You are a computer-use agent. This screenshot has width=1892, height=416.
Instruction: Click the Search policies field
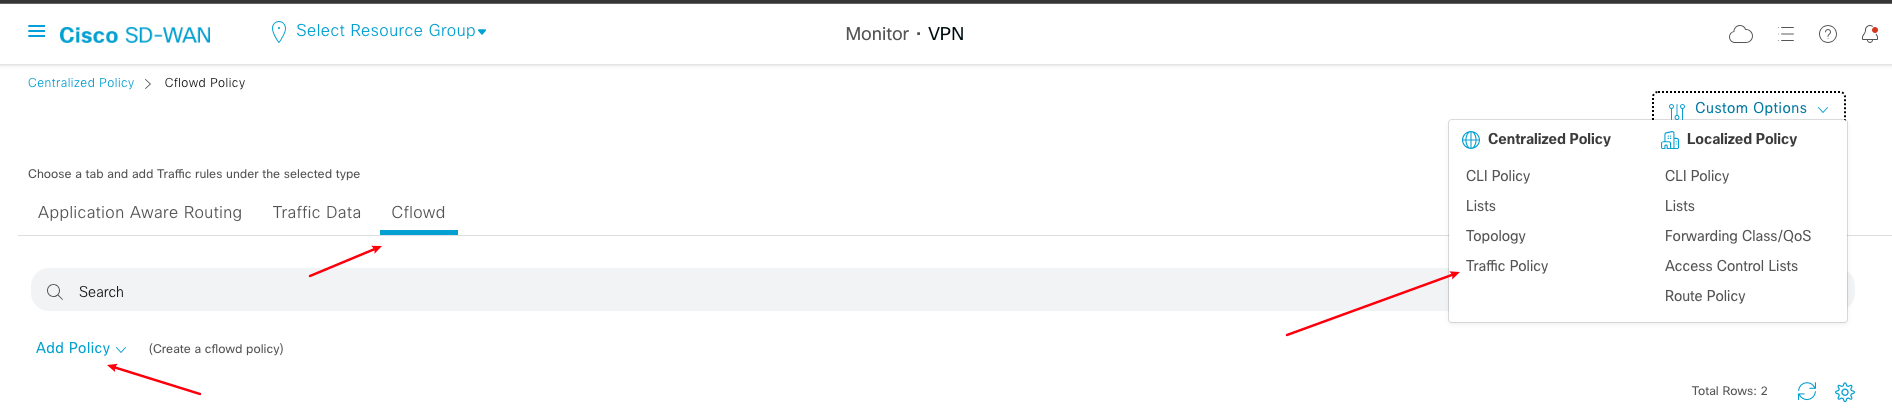click(x=700, y=291)
